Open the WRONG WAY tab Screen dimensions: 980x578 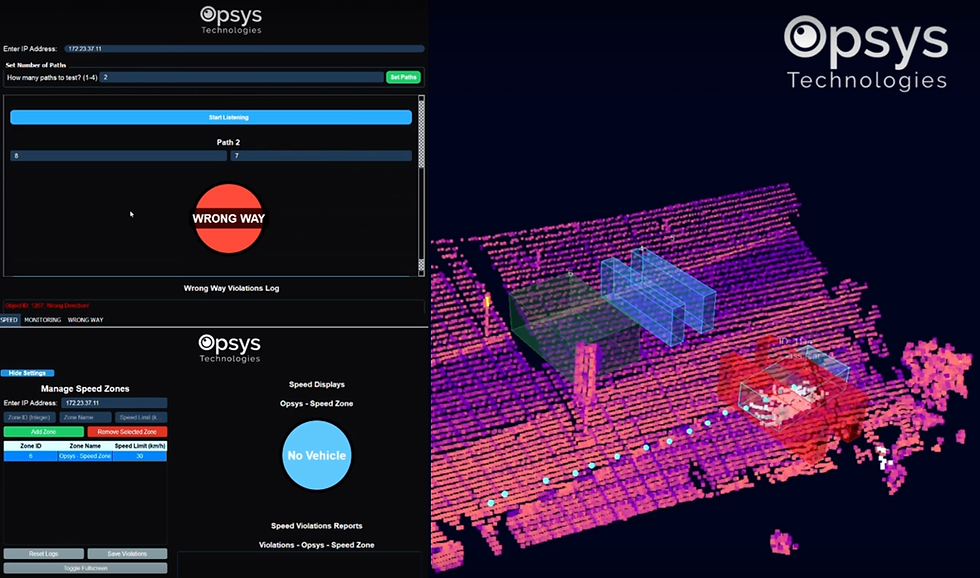click(86, 320)
